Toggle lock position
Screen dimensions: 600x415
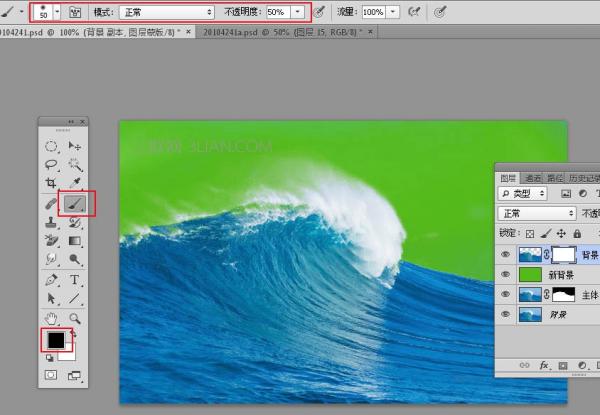click(561, 233)
